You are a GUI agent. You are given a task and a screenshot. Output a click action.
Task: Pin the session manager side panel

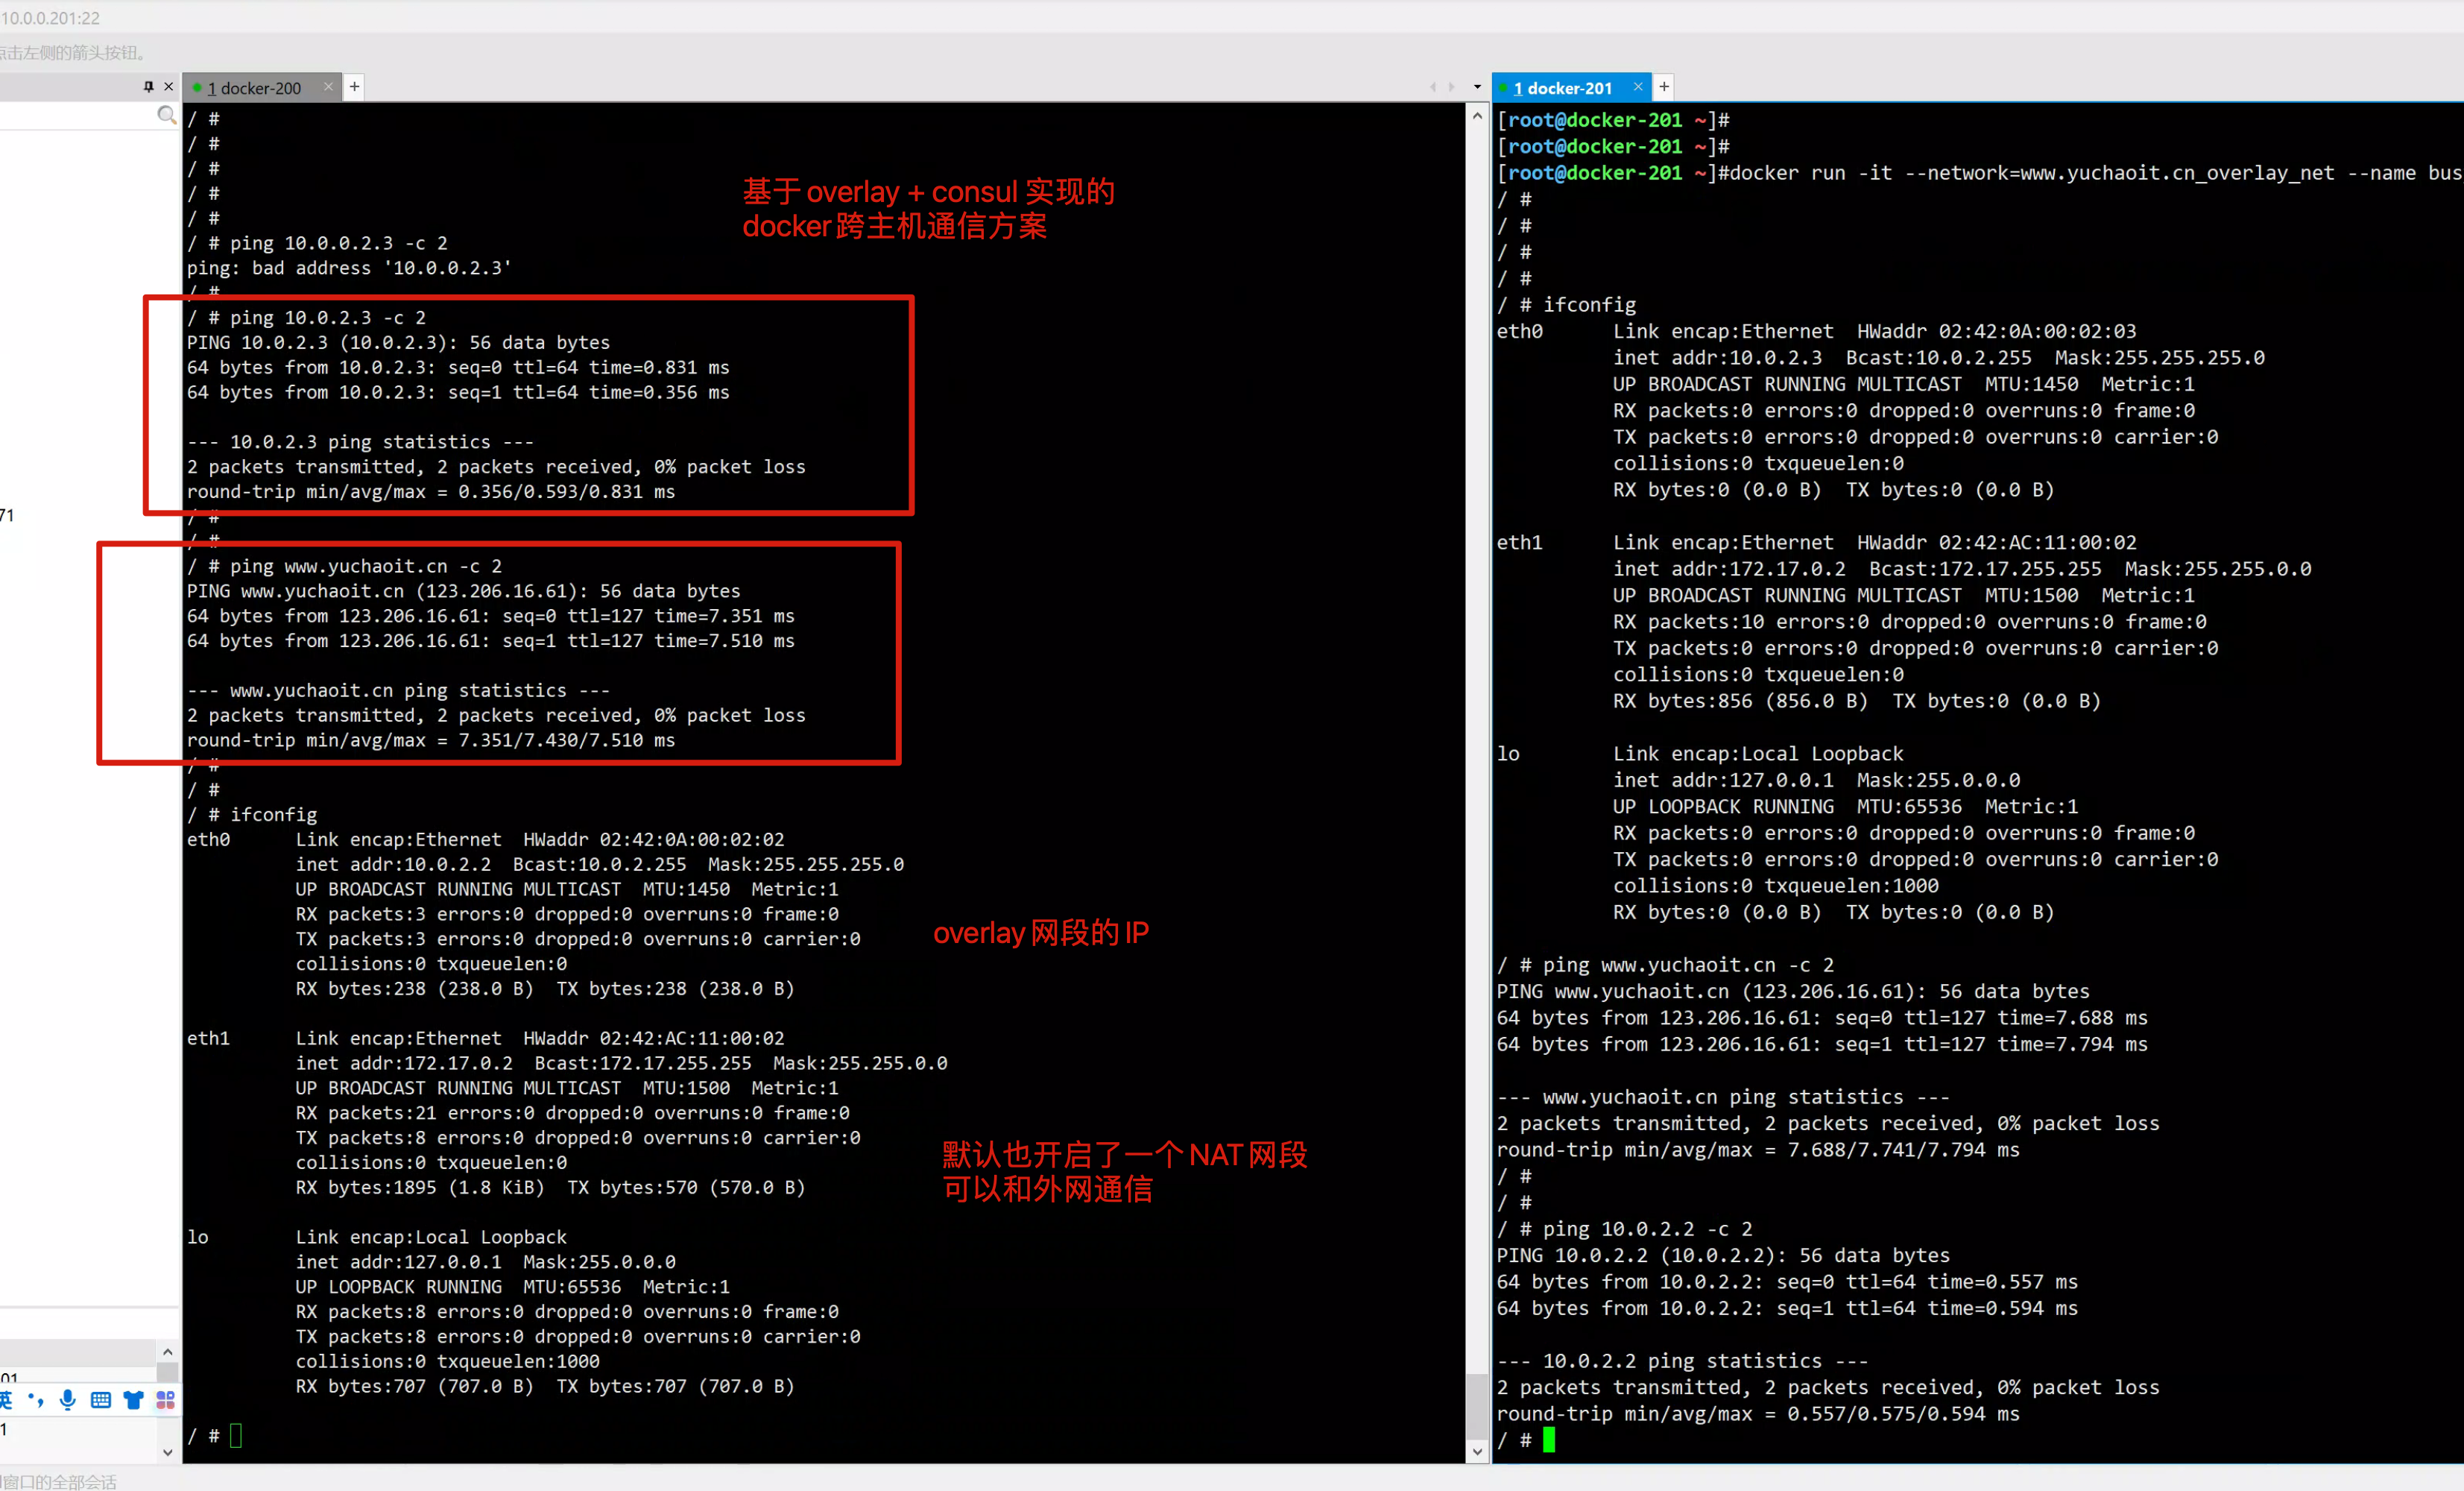148,87
